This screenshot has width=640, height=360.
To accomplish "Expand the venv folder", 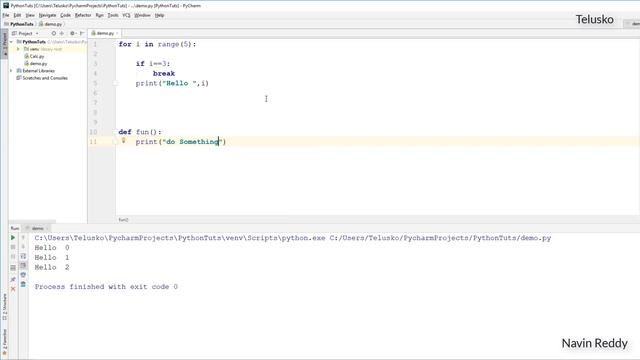I will pos(18,49).
